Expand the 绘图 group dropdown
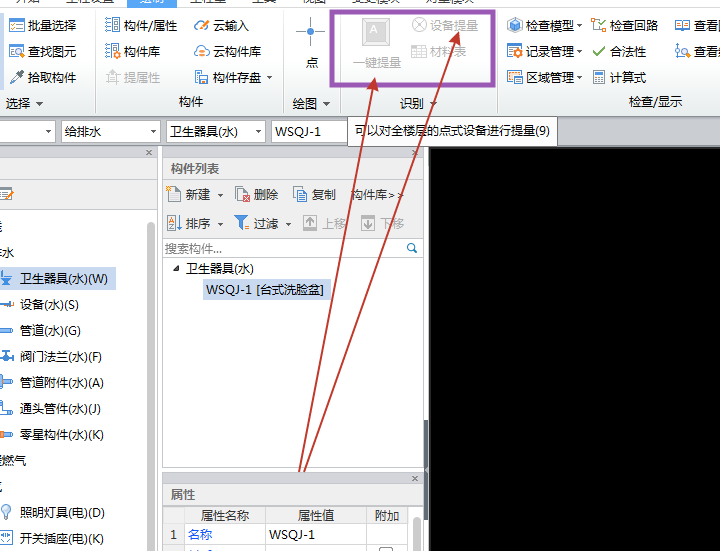The height and width of the screenshot is (551, 720). pyautogui.click(x=326, y=104)
